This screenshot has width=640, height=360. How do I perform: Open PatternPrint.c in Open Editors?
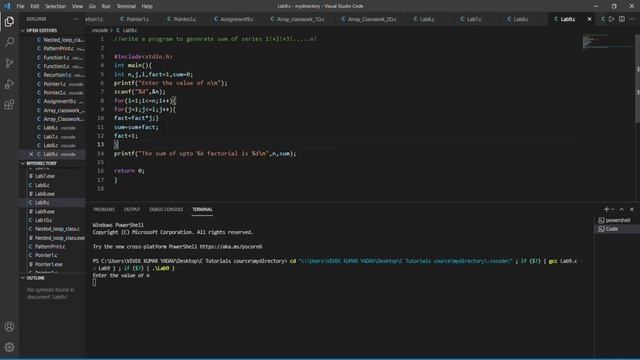click(x=53, y=49)
